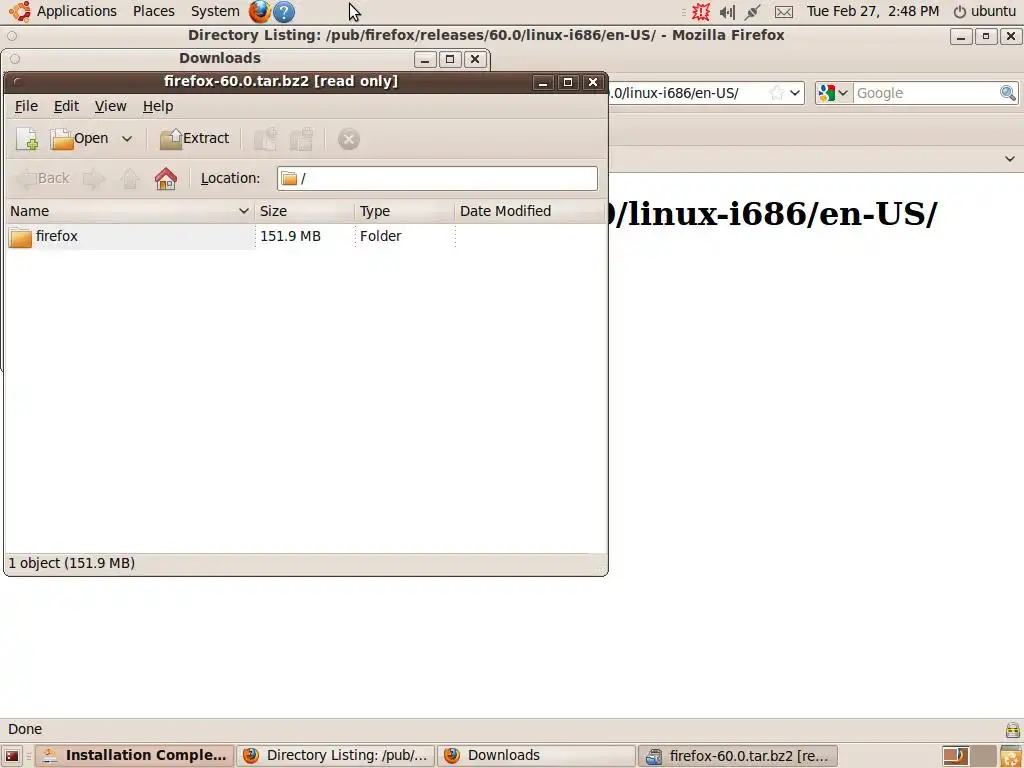Click the Add Folder to archive icon

[302, 138]
